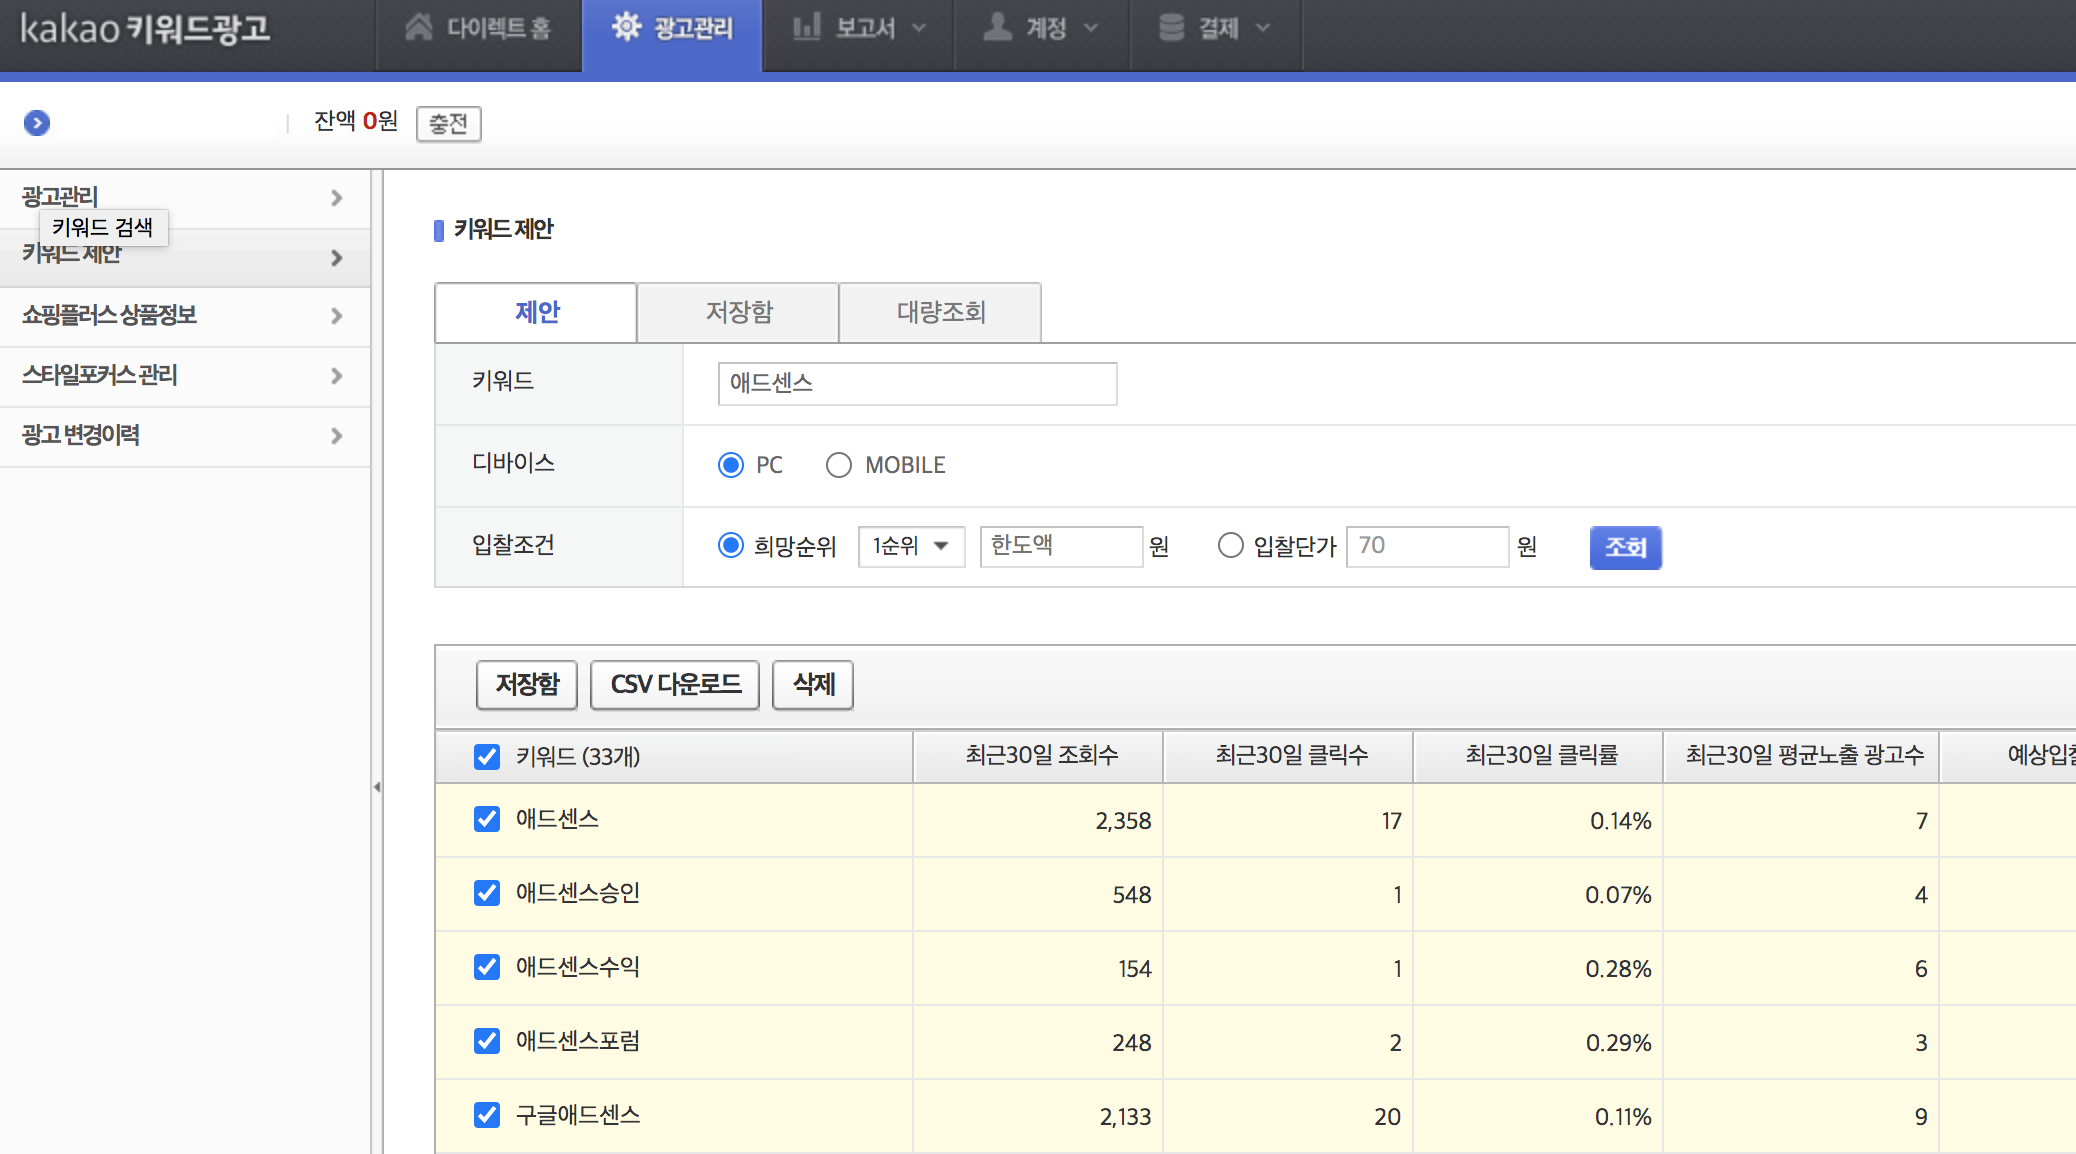Click the 광고관리 gear icon
Screen dimensions: 2076x1154
[x=627, y=27]
